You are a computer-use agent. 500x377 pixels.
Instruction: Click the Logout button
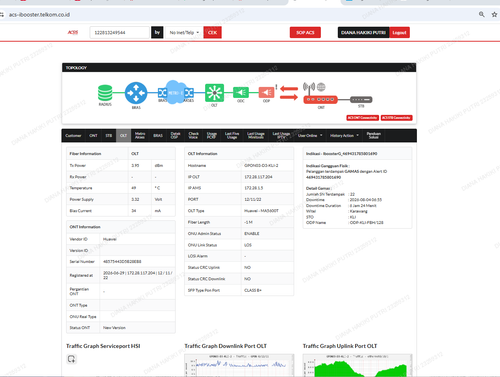point(399,32)
